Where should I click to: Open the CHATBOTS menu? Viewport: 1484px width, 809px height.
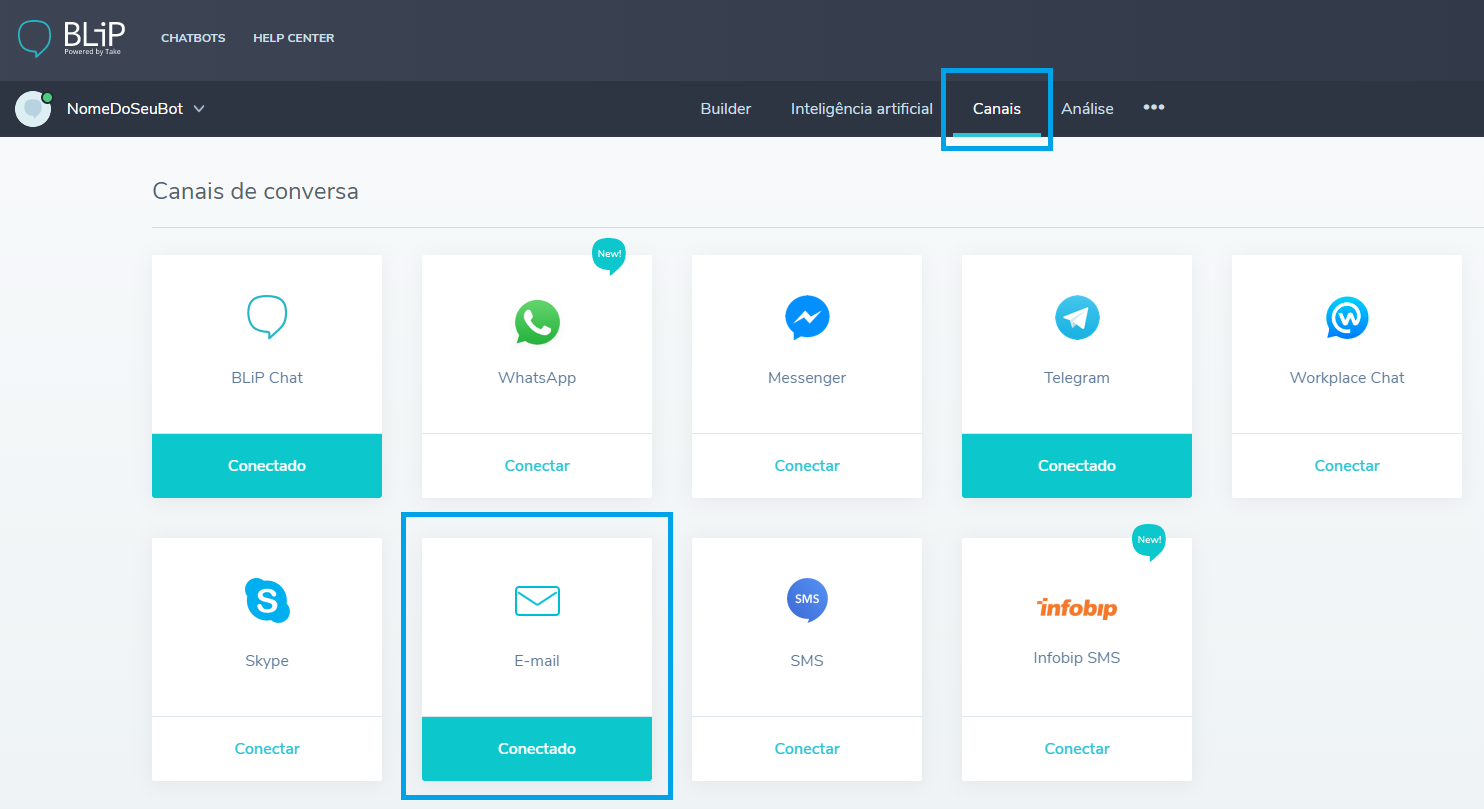[x=193, y=38]
